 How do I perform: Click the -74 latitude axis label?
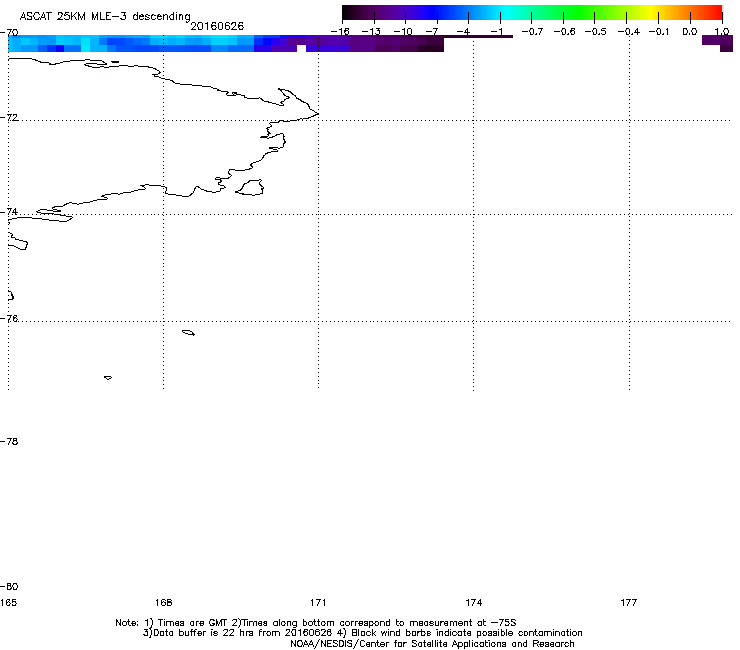(x=9, y=211)
